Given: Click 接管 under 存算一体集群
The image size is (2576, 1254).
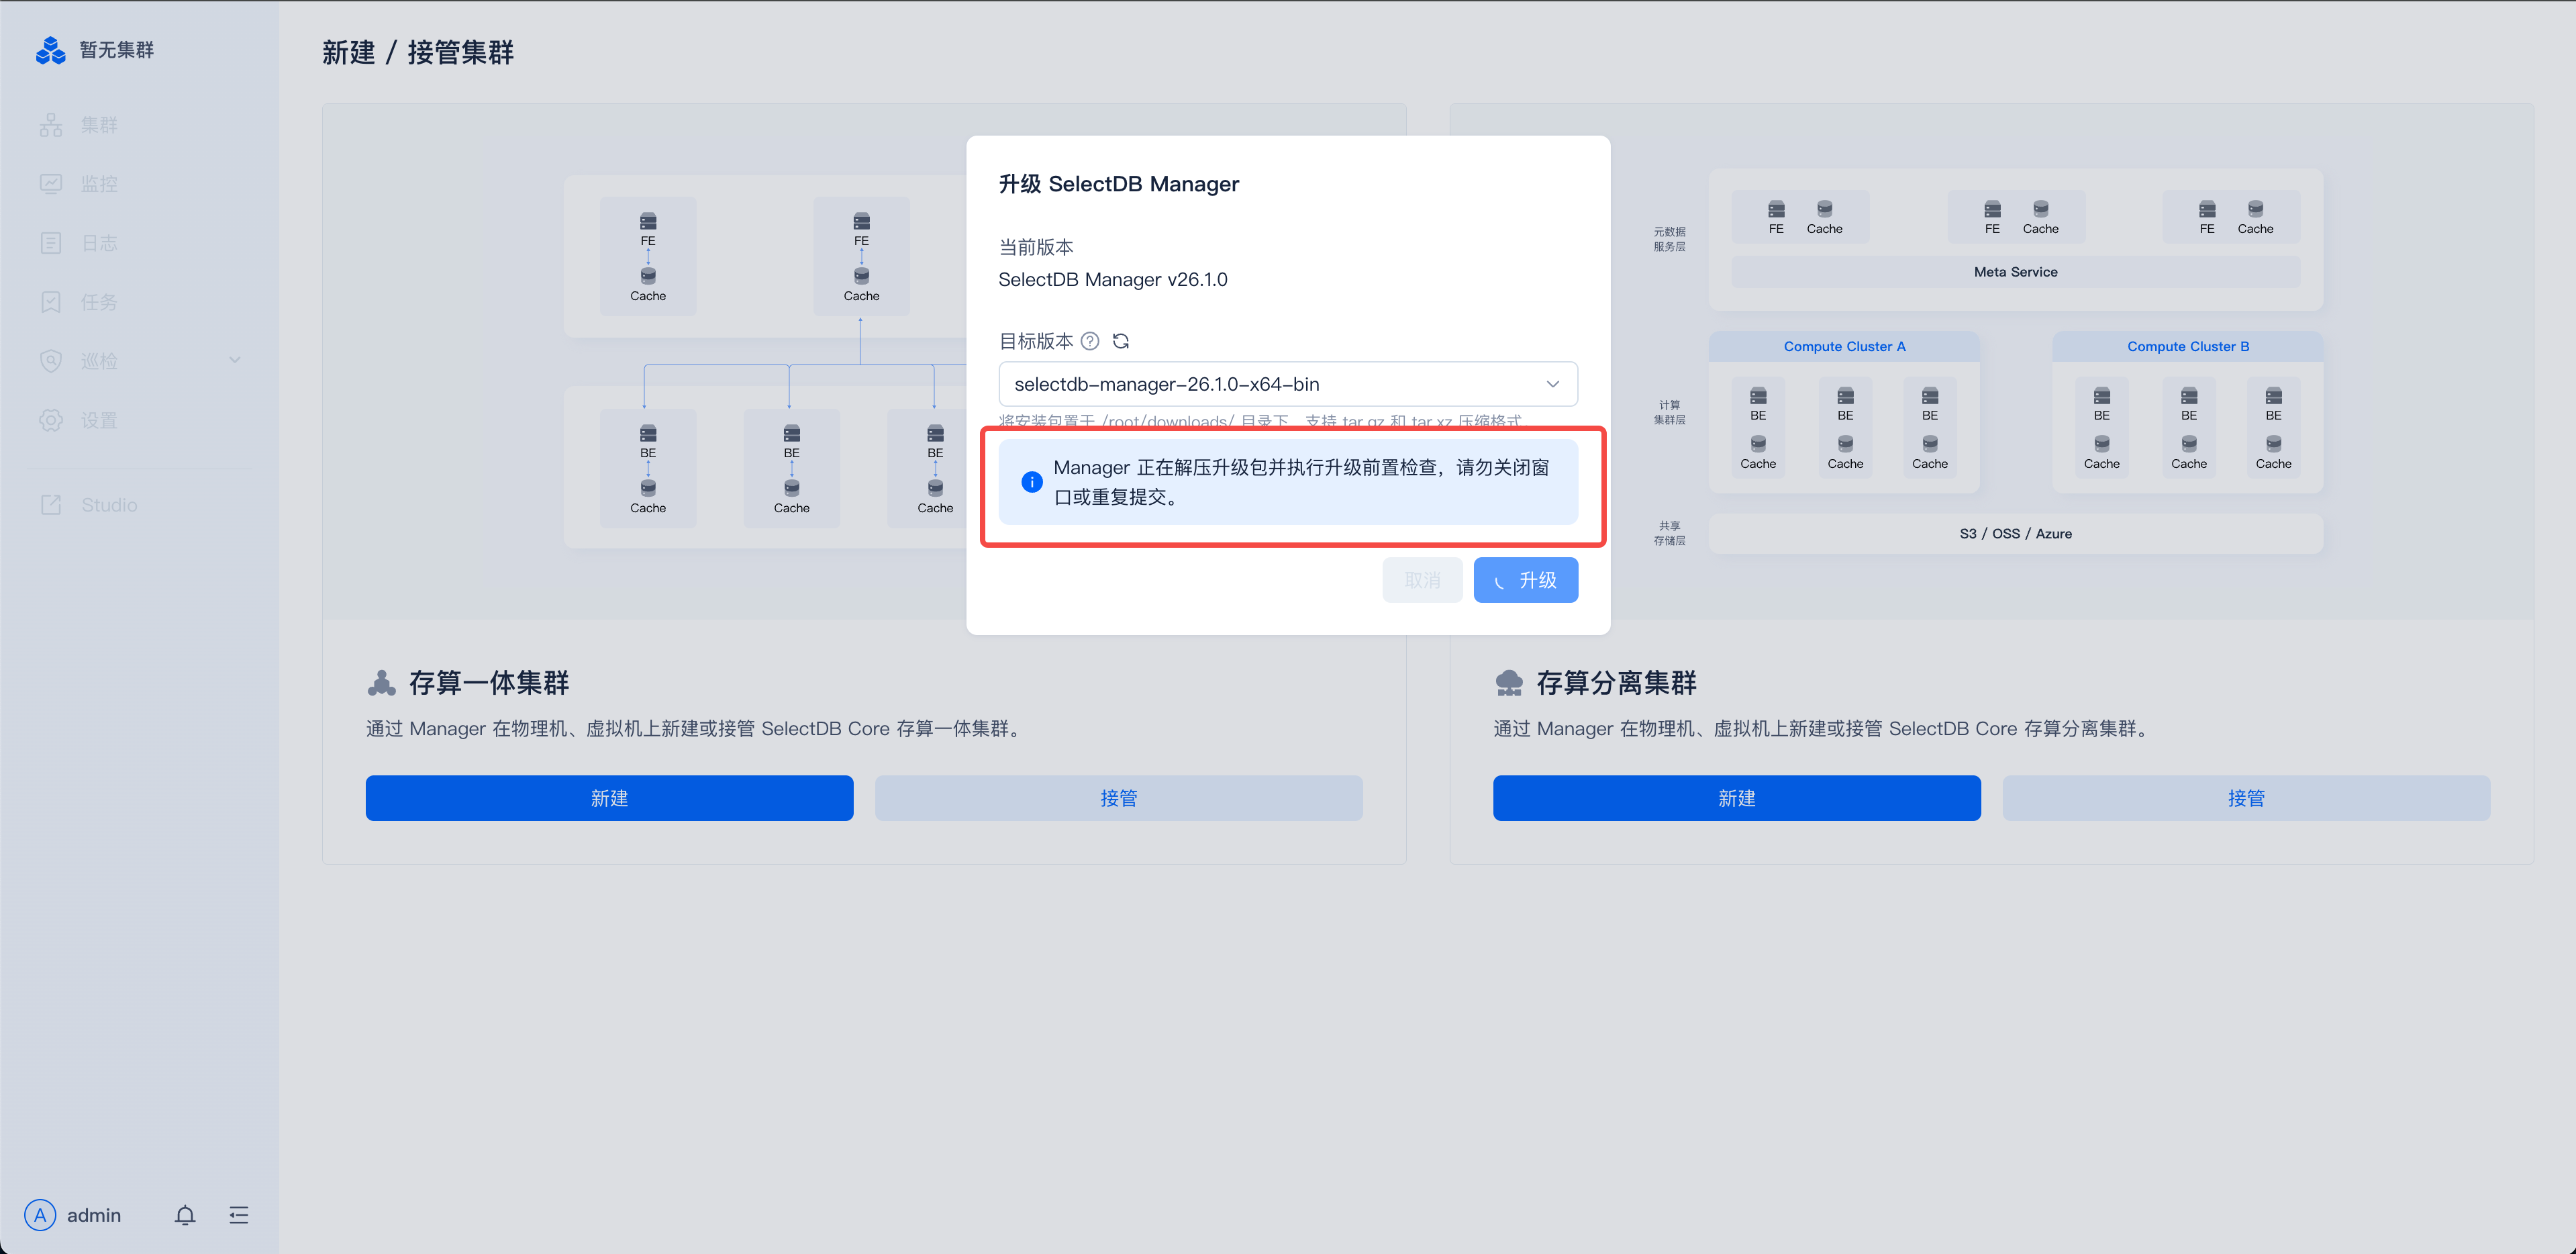Looking at the screenshot, I should pos(1118,798).
